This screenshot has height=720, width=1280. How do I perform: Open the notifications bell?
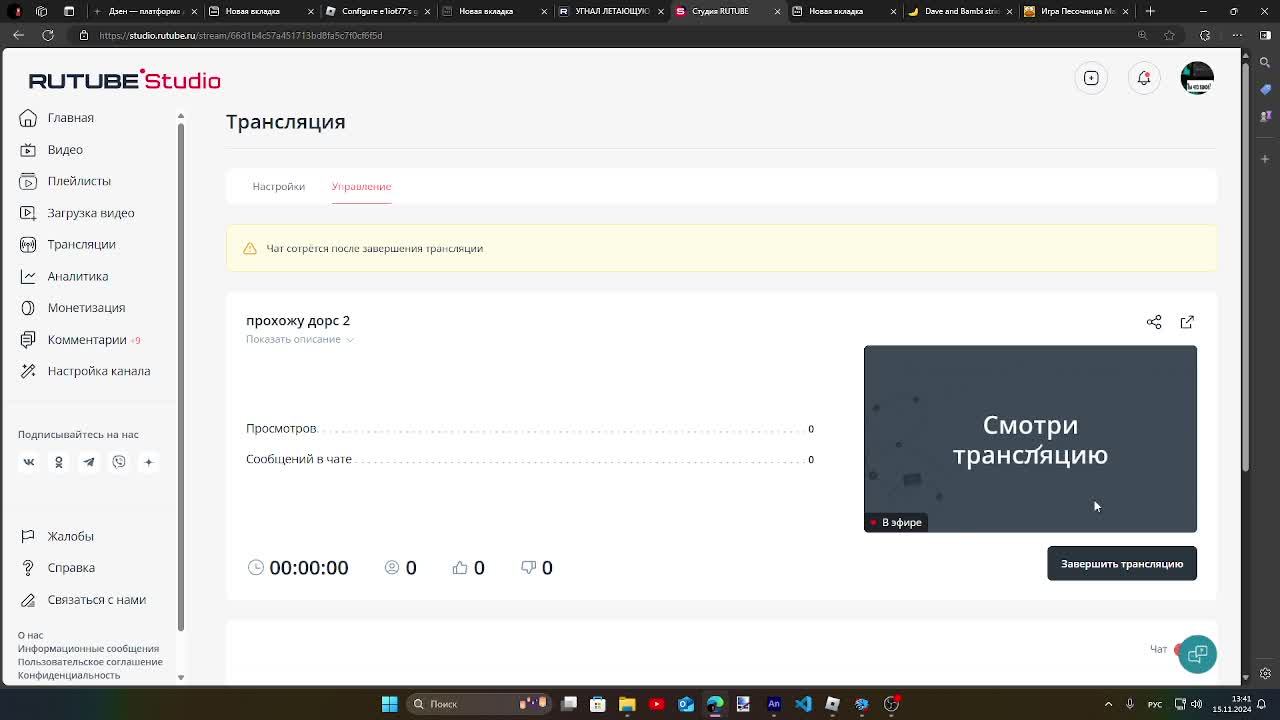[1144, 78]
